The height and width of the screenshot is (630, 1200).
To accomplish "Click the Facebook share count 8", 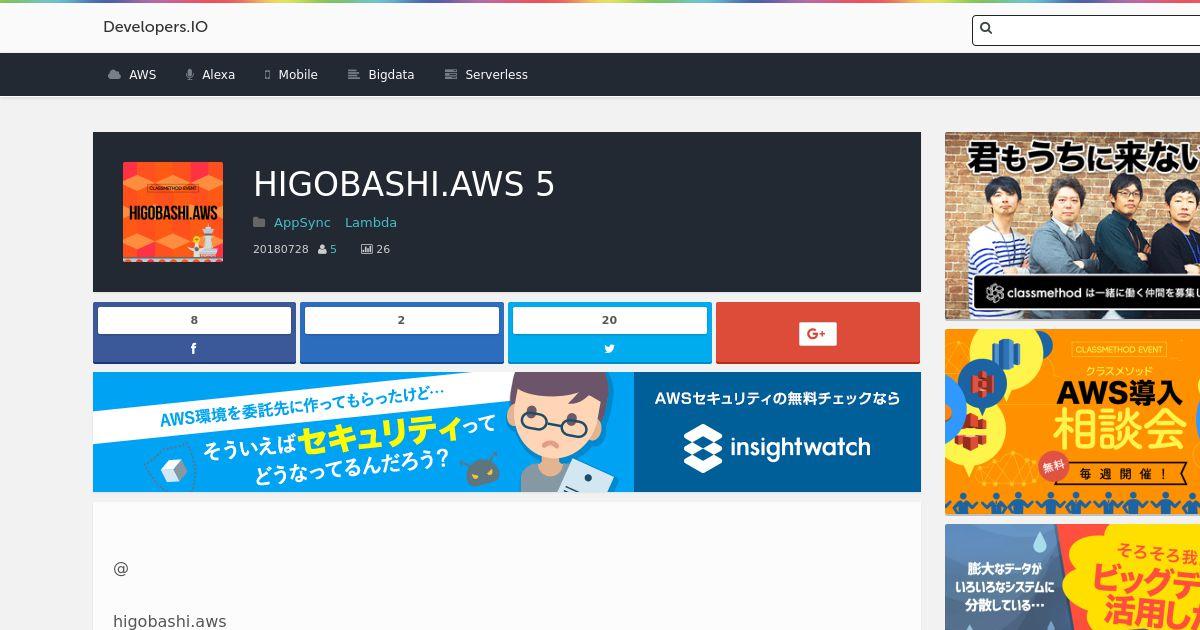I will [x=194, y=320].
